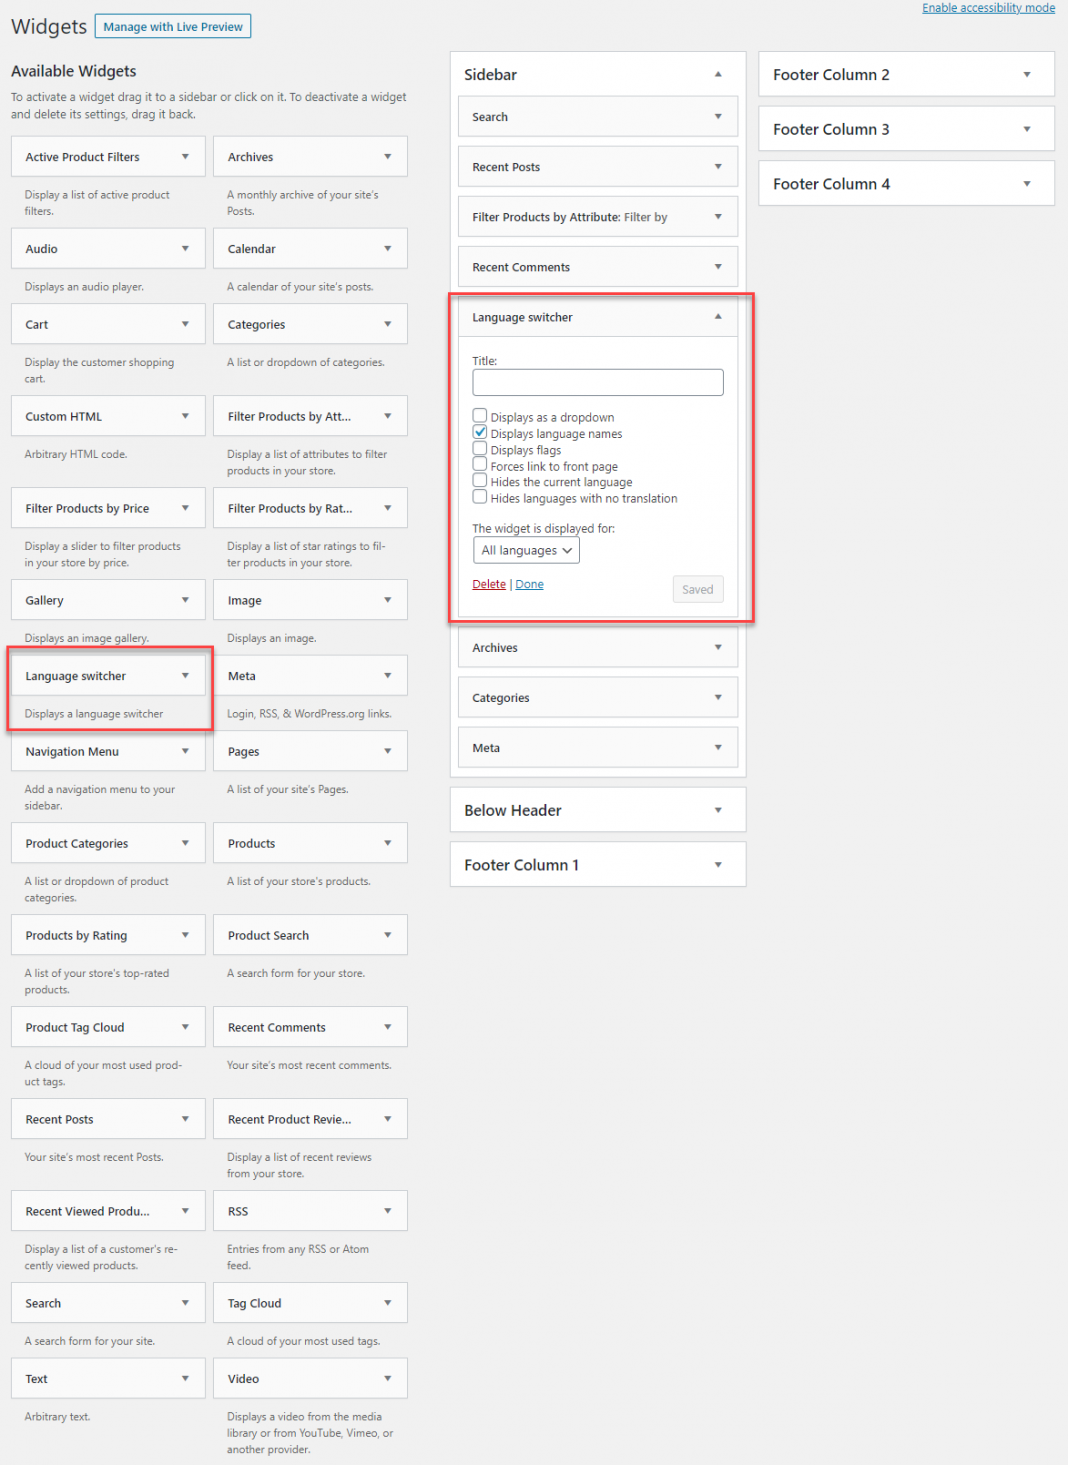Open the All languages dropdown
Screen dimensions: 1068x1465
point(526,551)
